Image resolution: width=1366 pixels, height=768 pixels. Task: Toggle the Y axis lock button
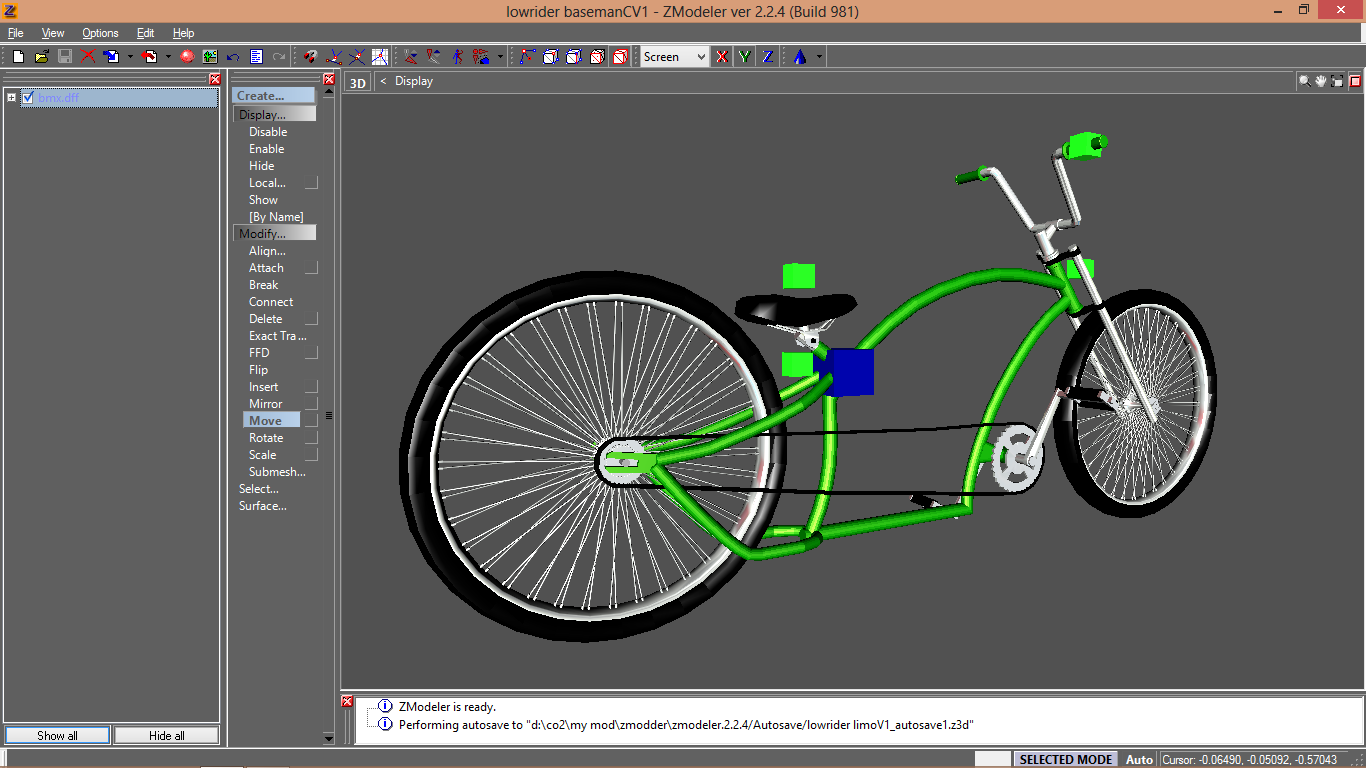coord(744,57)
